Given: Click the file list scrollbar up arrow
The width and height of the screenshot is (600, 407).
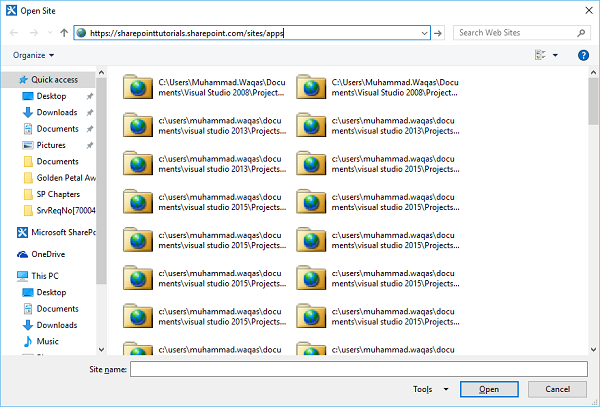Looking at the screenshot, I should pos(593,72).
